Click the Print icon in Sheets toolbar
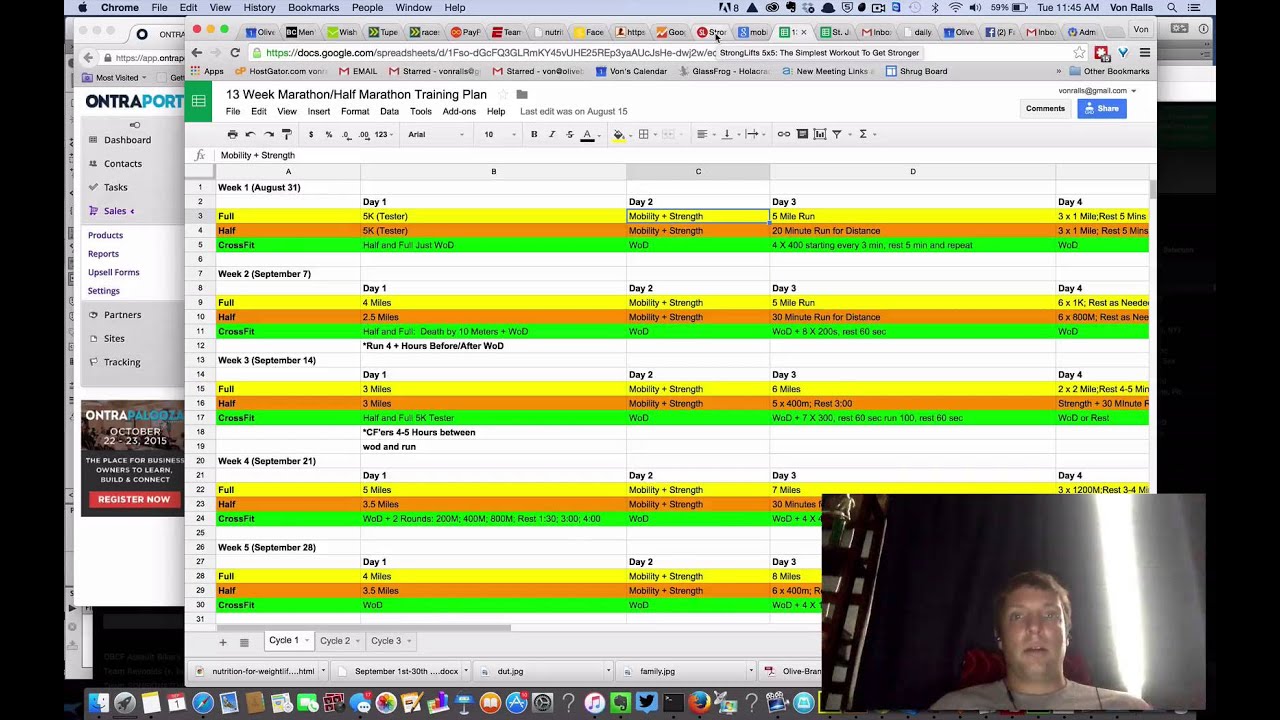This screenshot has height=720, width=1280. (x=232, y=134)
